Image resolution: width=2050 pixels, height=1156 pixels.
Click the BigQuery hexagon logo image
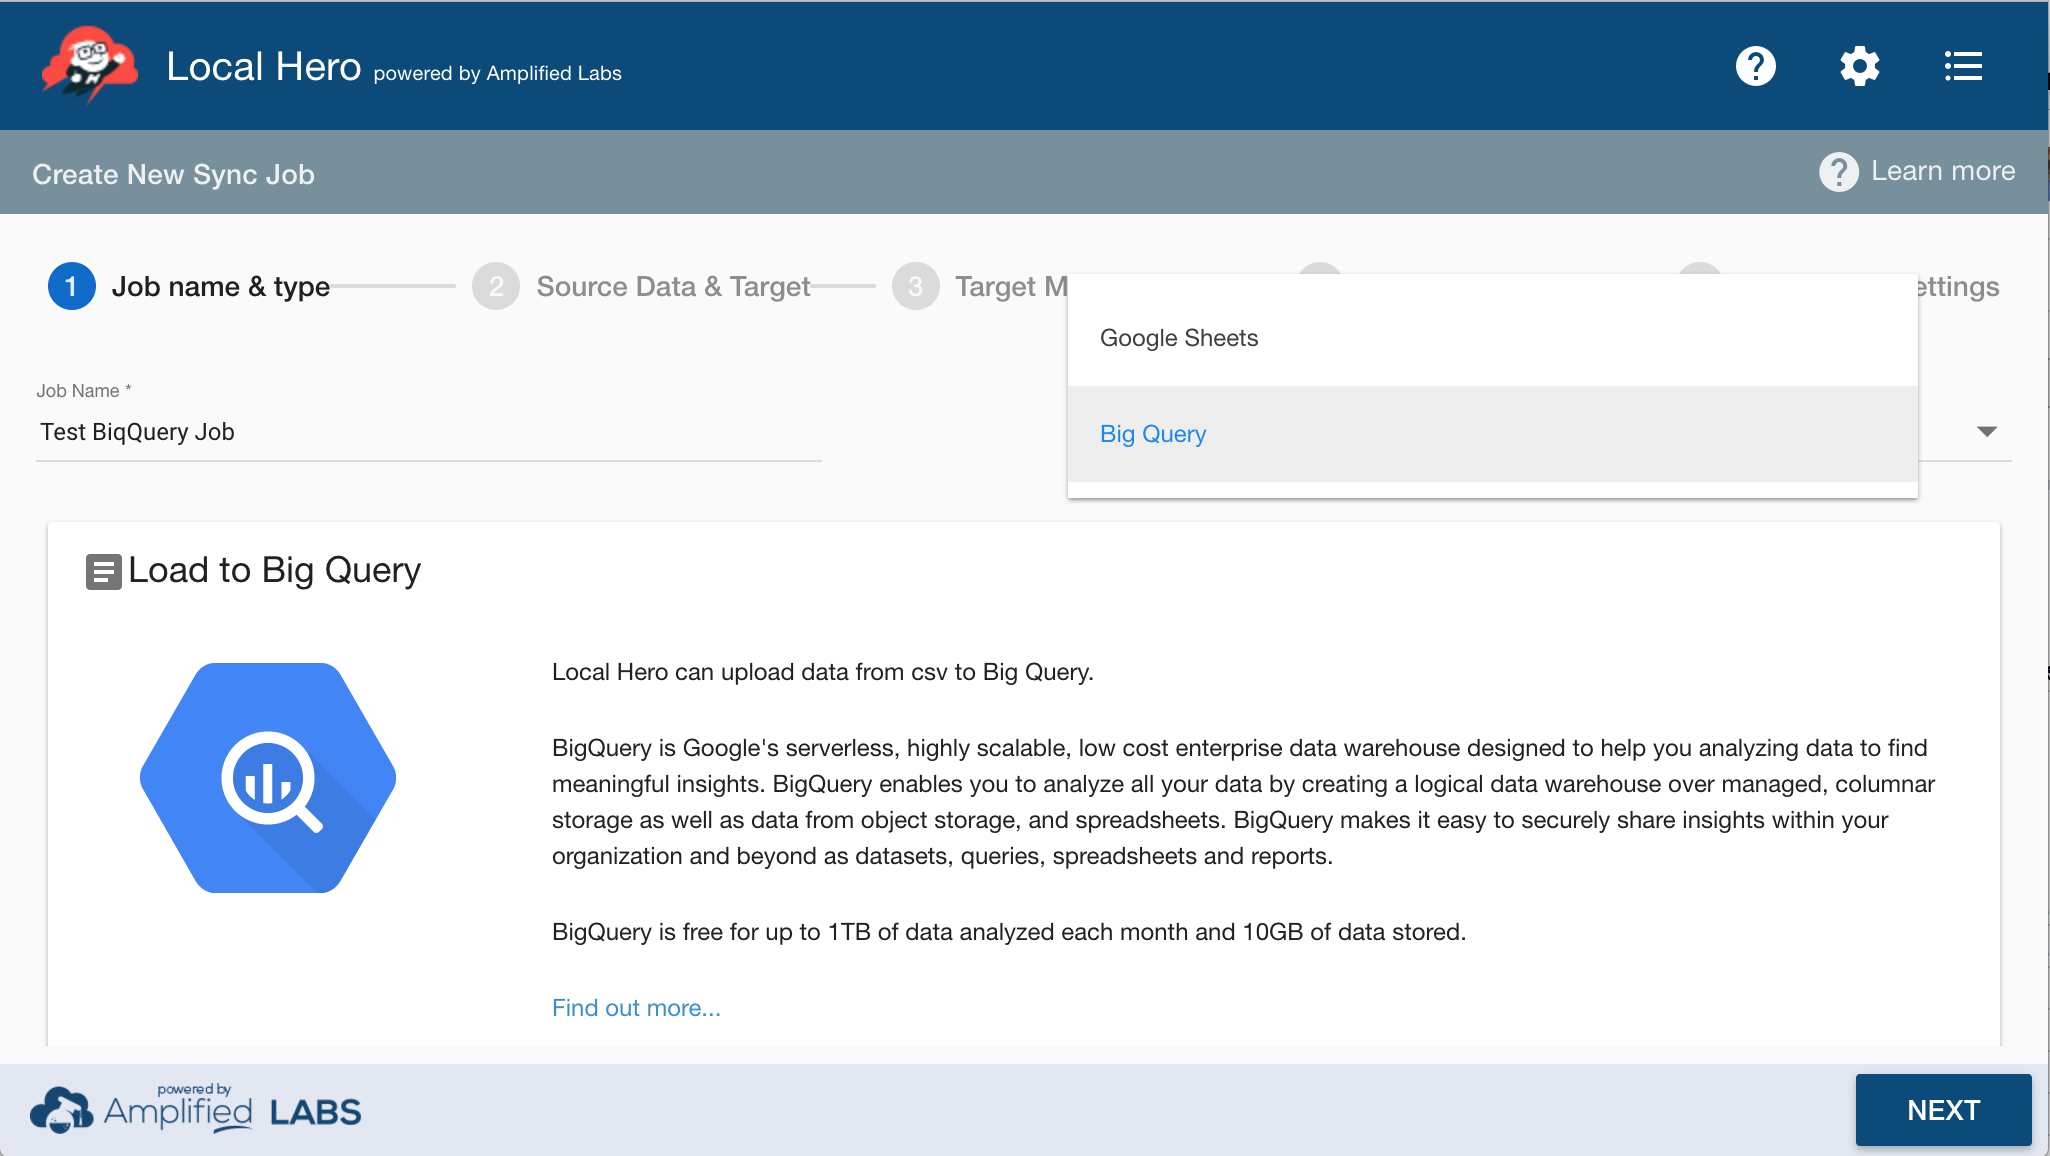tap(268, 778)
